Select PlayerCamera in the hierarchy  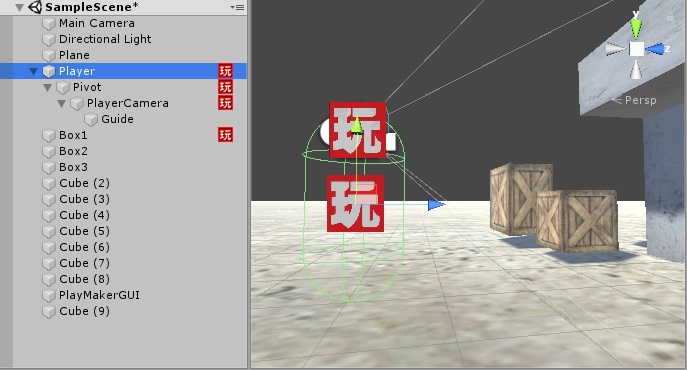point(127,103)
